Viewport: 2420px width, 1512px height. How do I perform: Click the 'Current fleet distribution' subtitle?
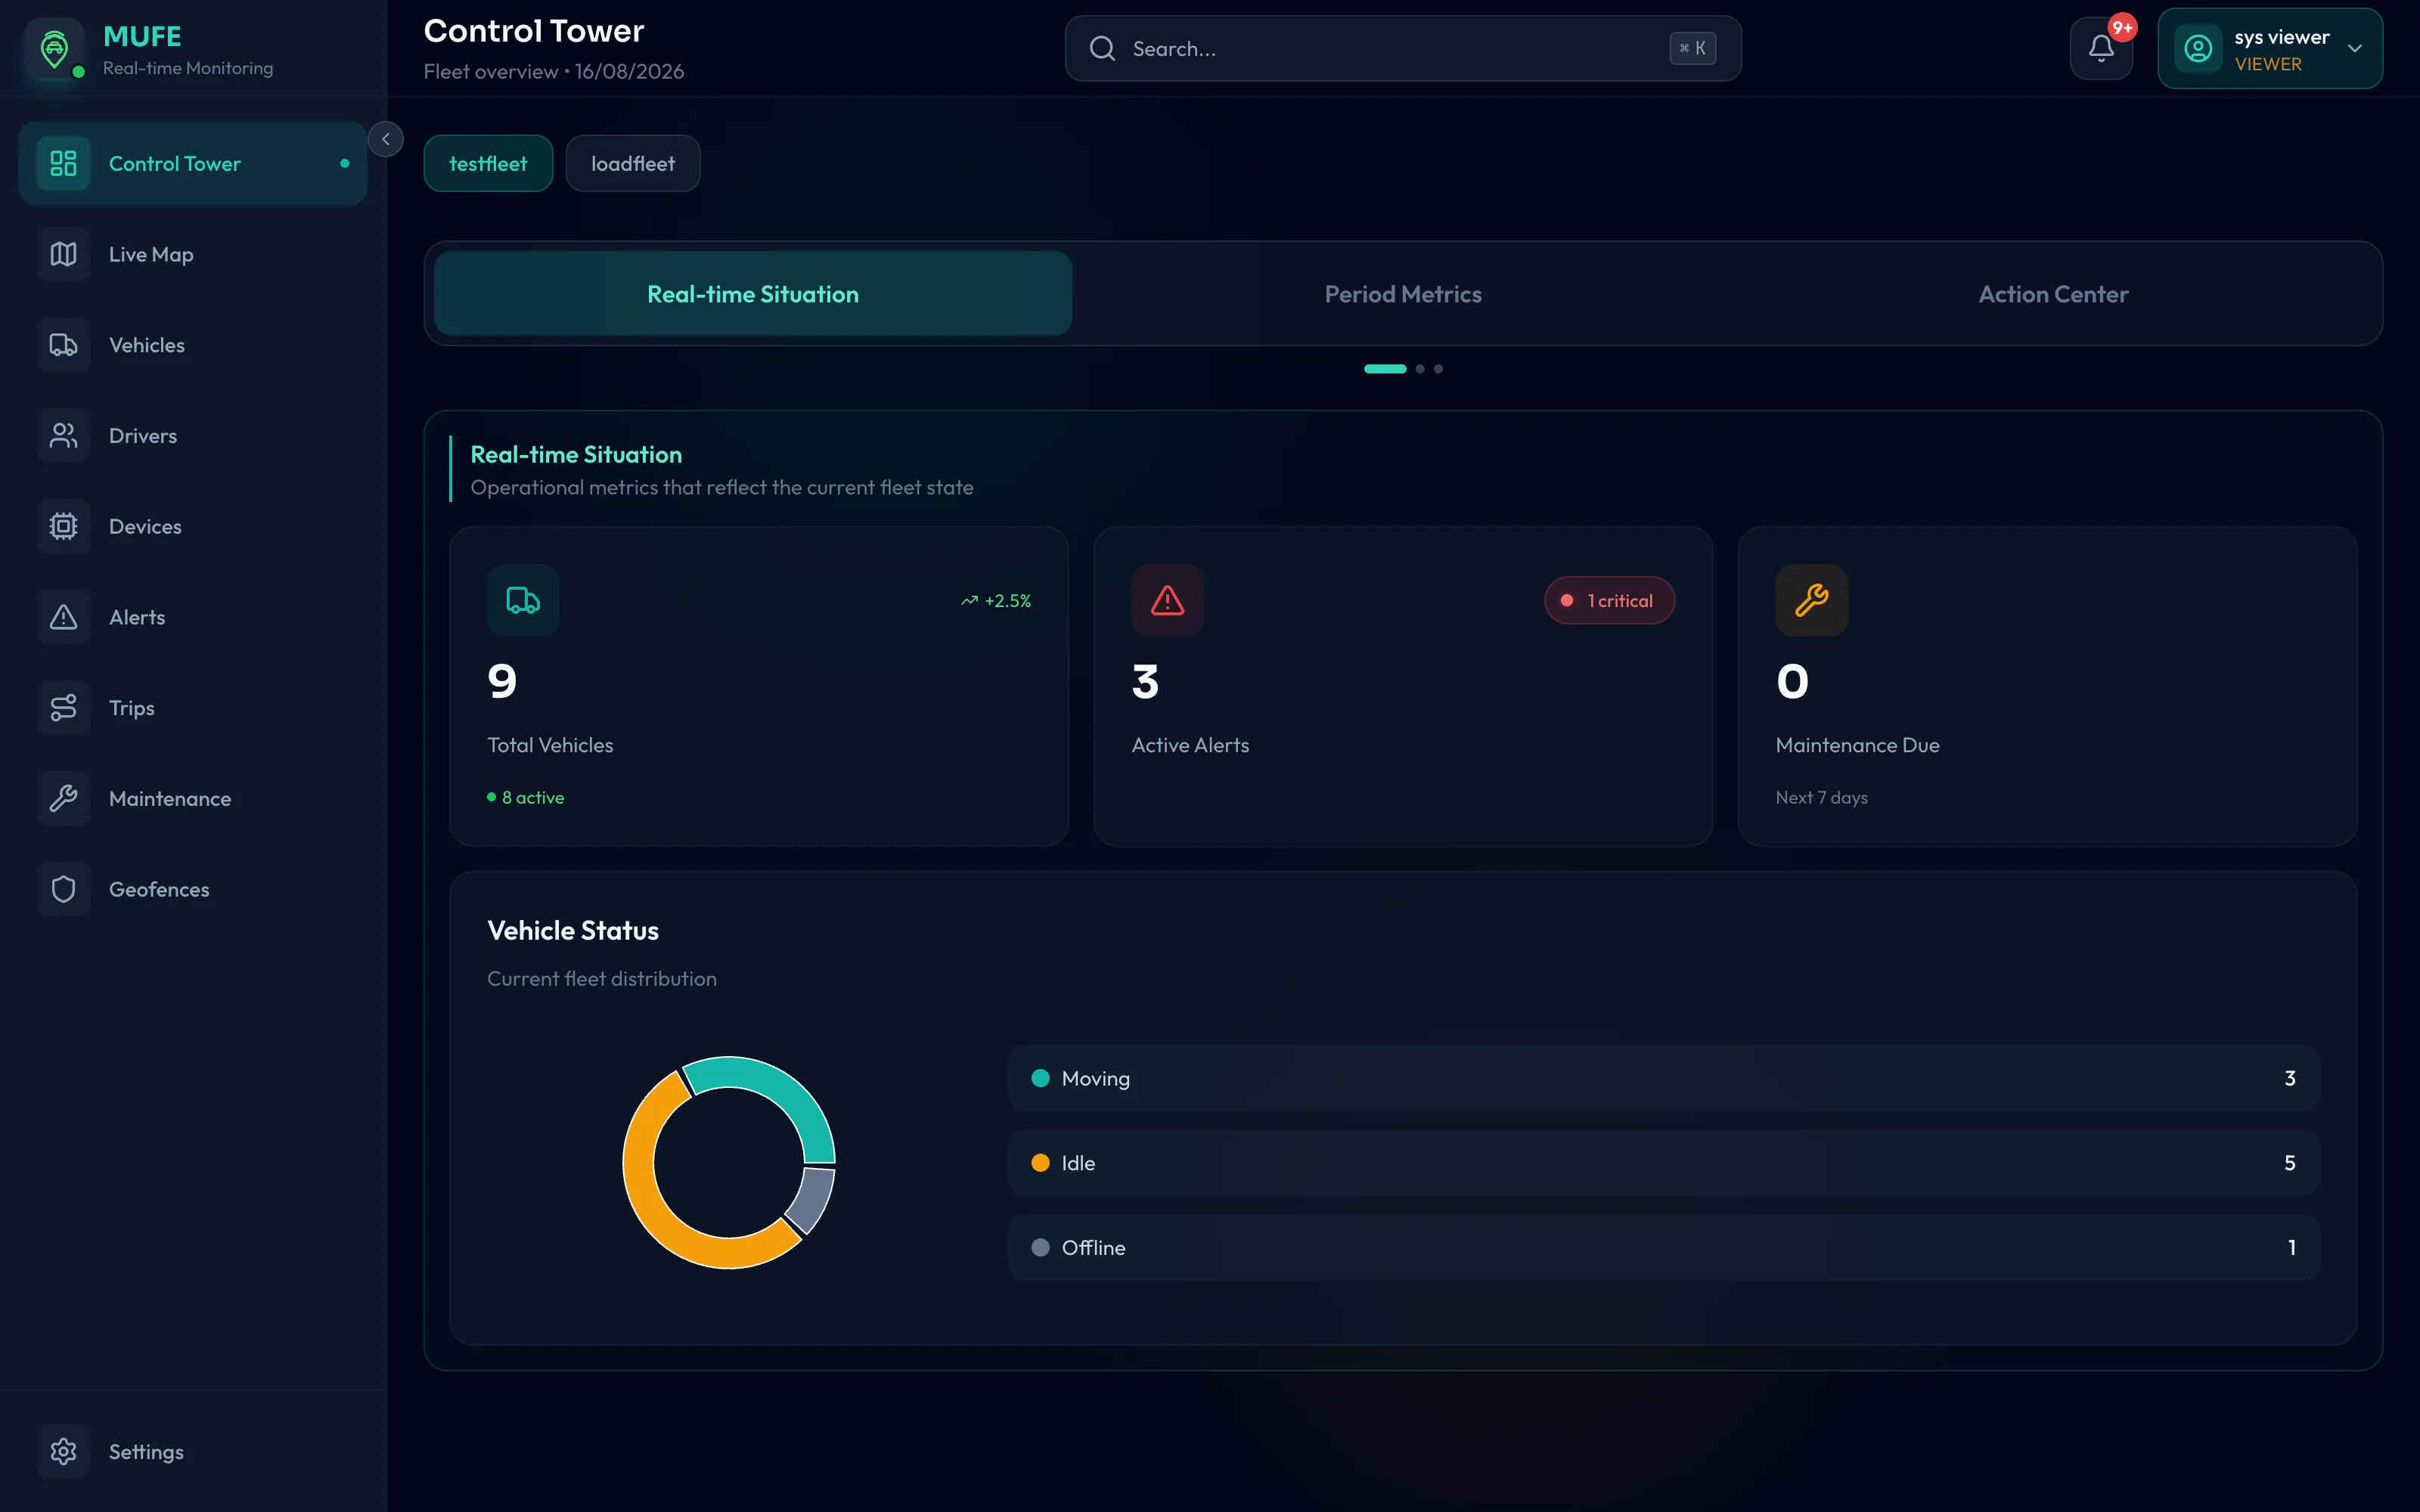click(602, 978)
